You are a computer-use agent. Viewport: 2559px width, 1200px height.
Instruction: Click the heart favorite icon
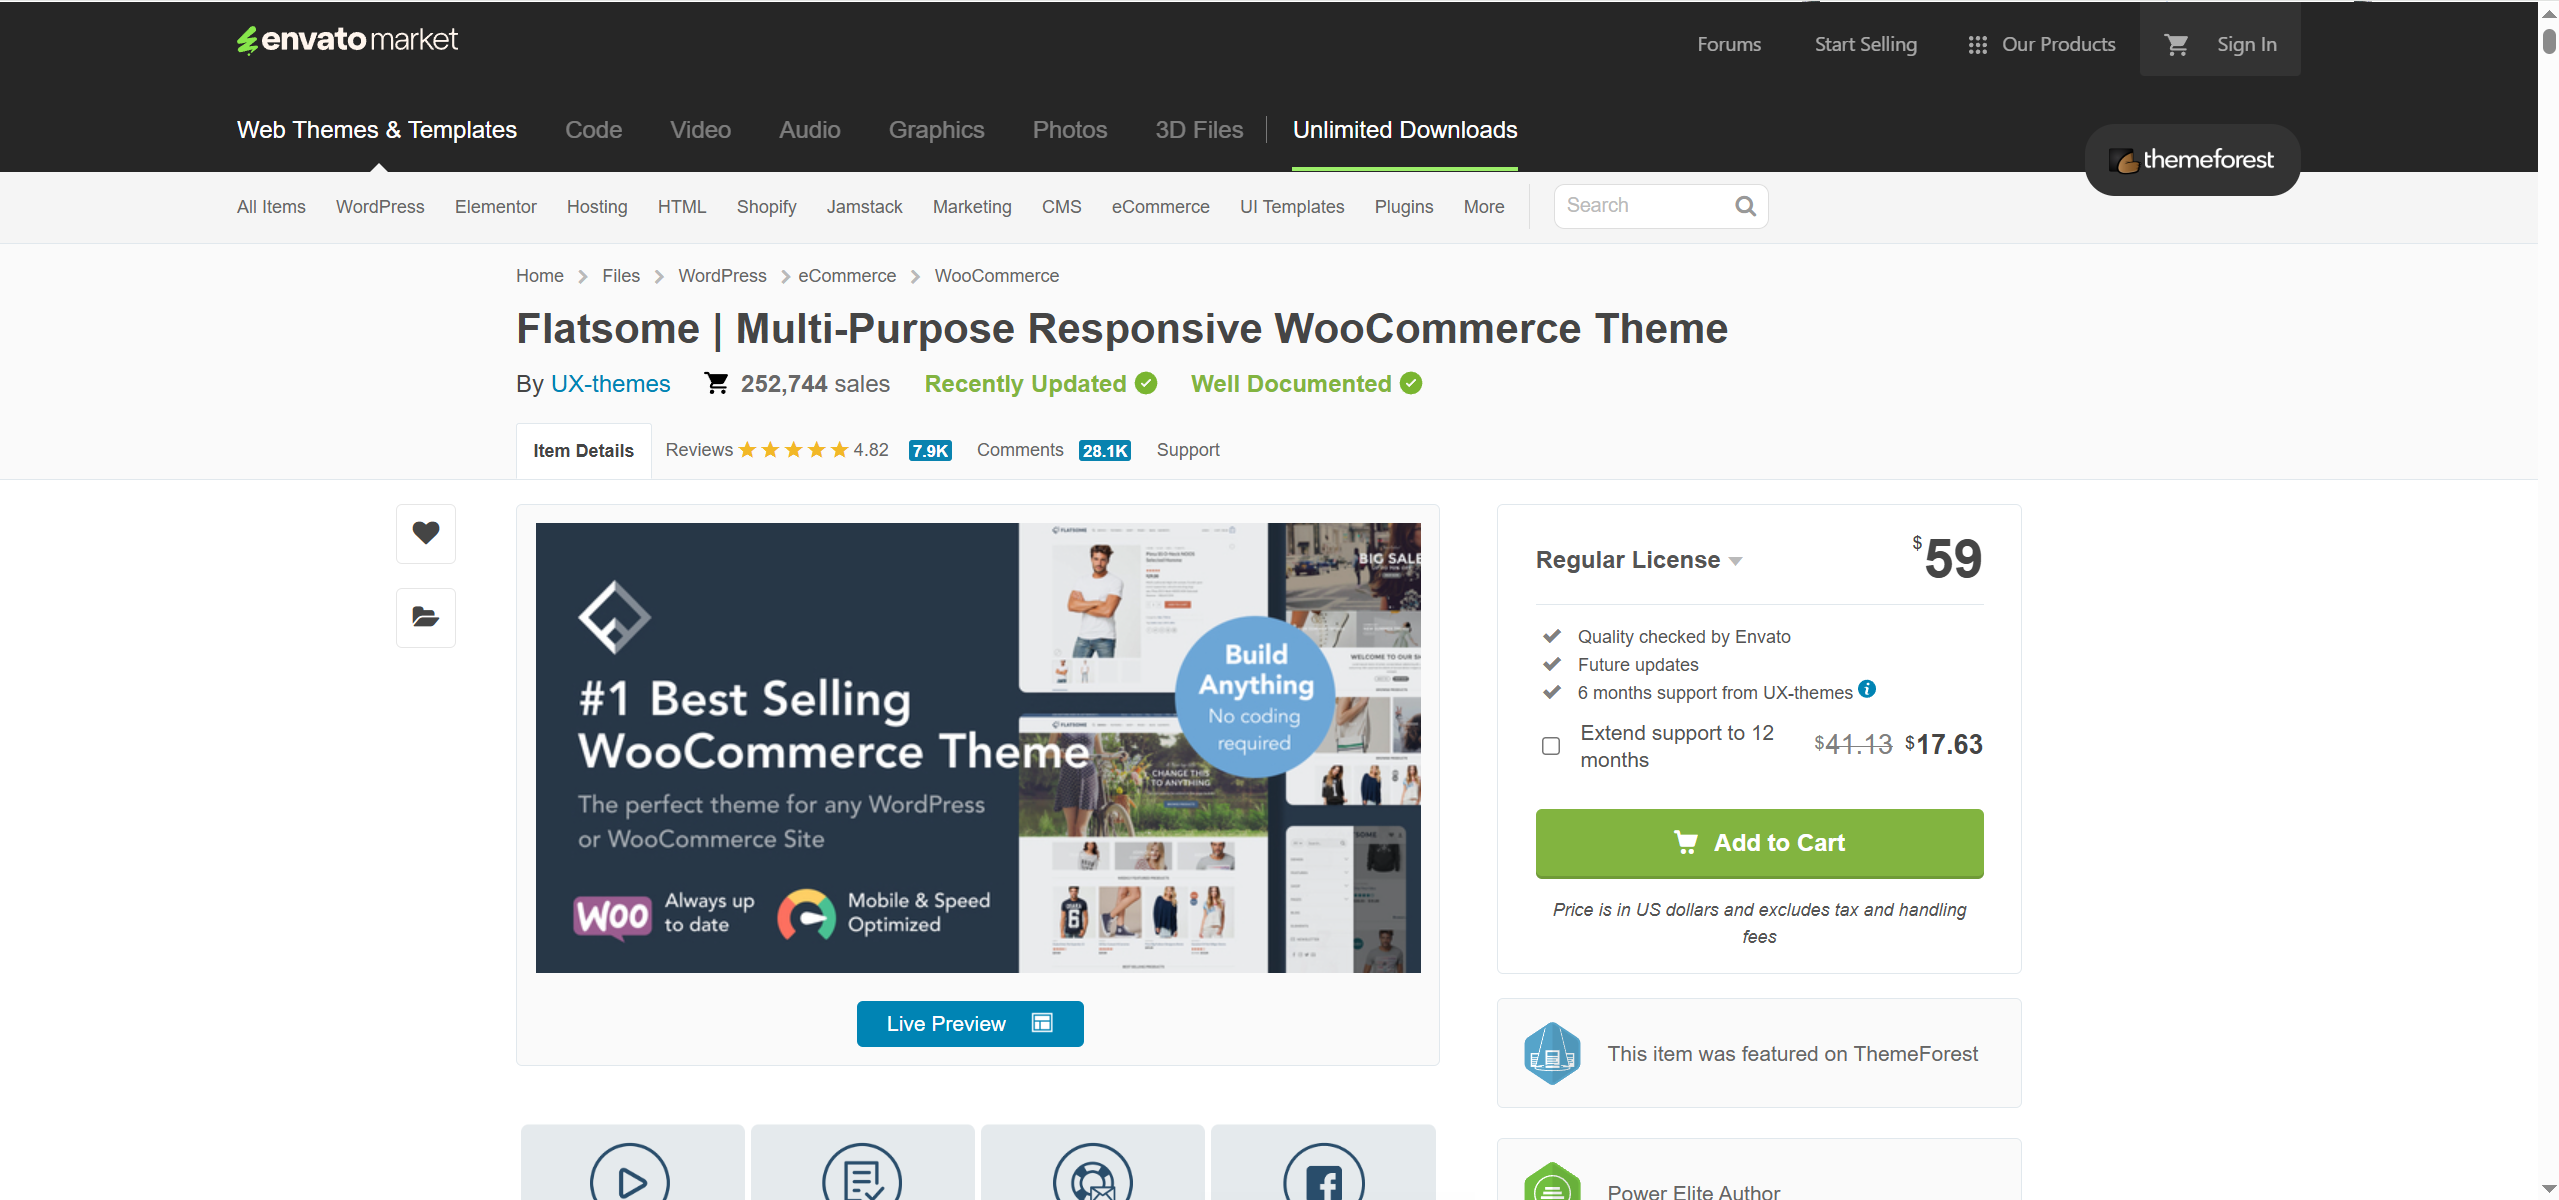pos(426,533)
